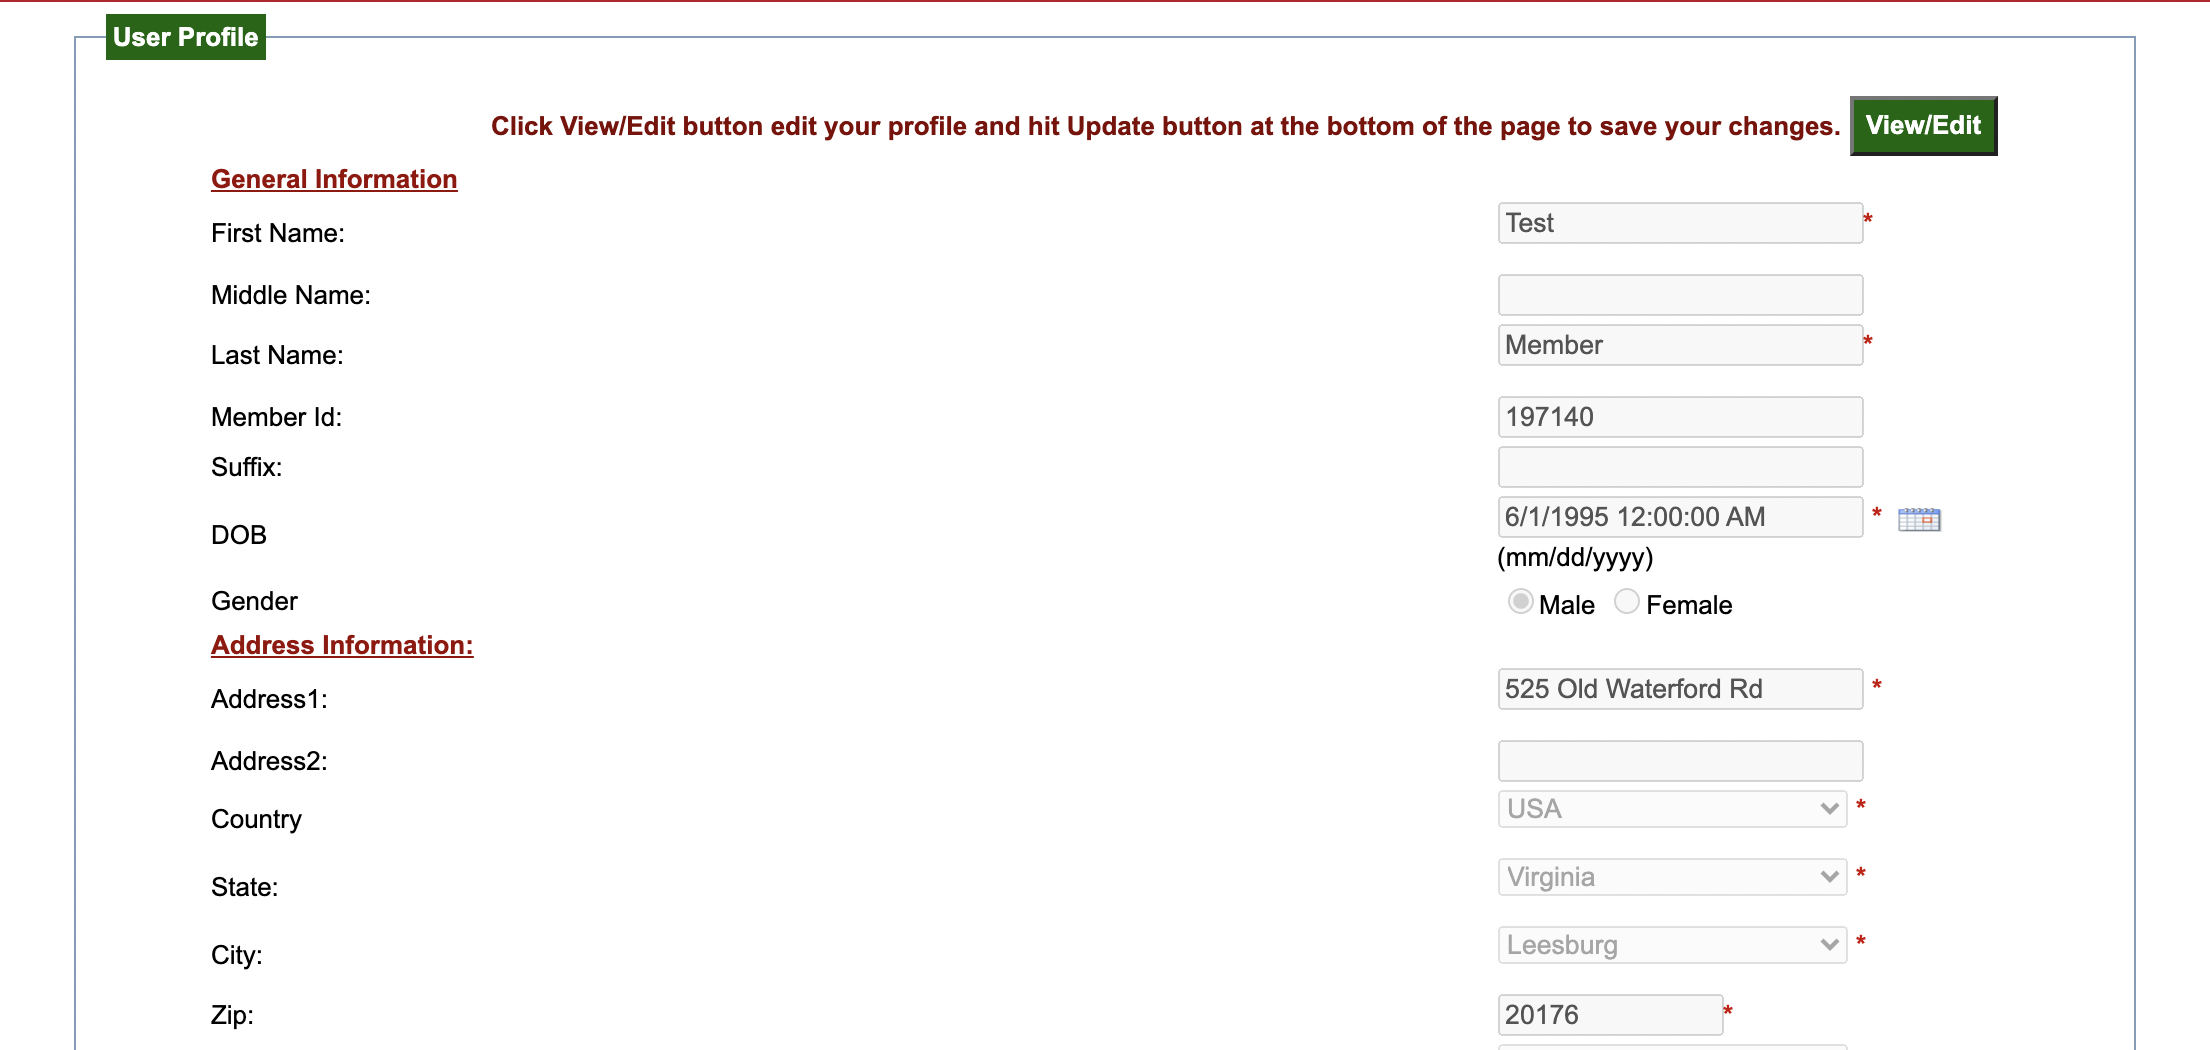Screen dimensions: 2210x1050
Task: Click the DOB date input field
Action: pyautogui.click(x=1679, y=517)
